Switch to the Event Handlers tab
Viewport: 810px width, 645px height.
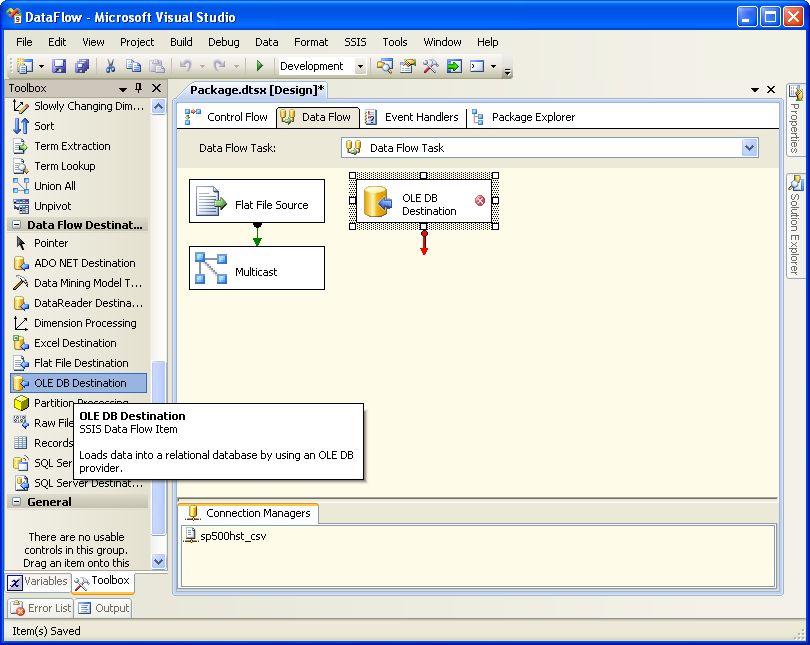(412, 117)
